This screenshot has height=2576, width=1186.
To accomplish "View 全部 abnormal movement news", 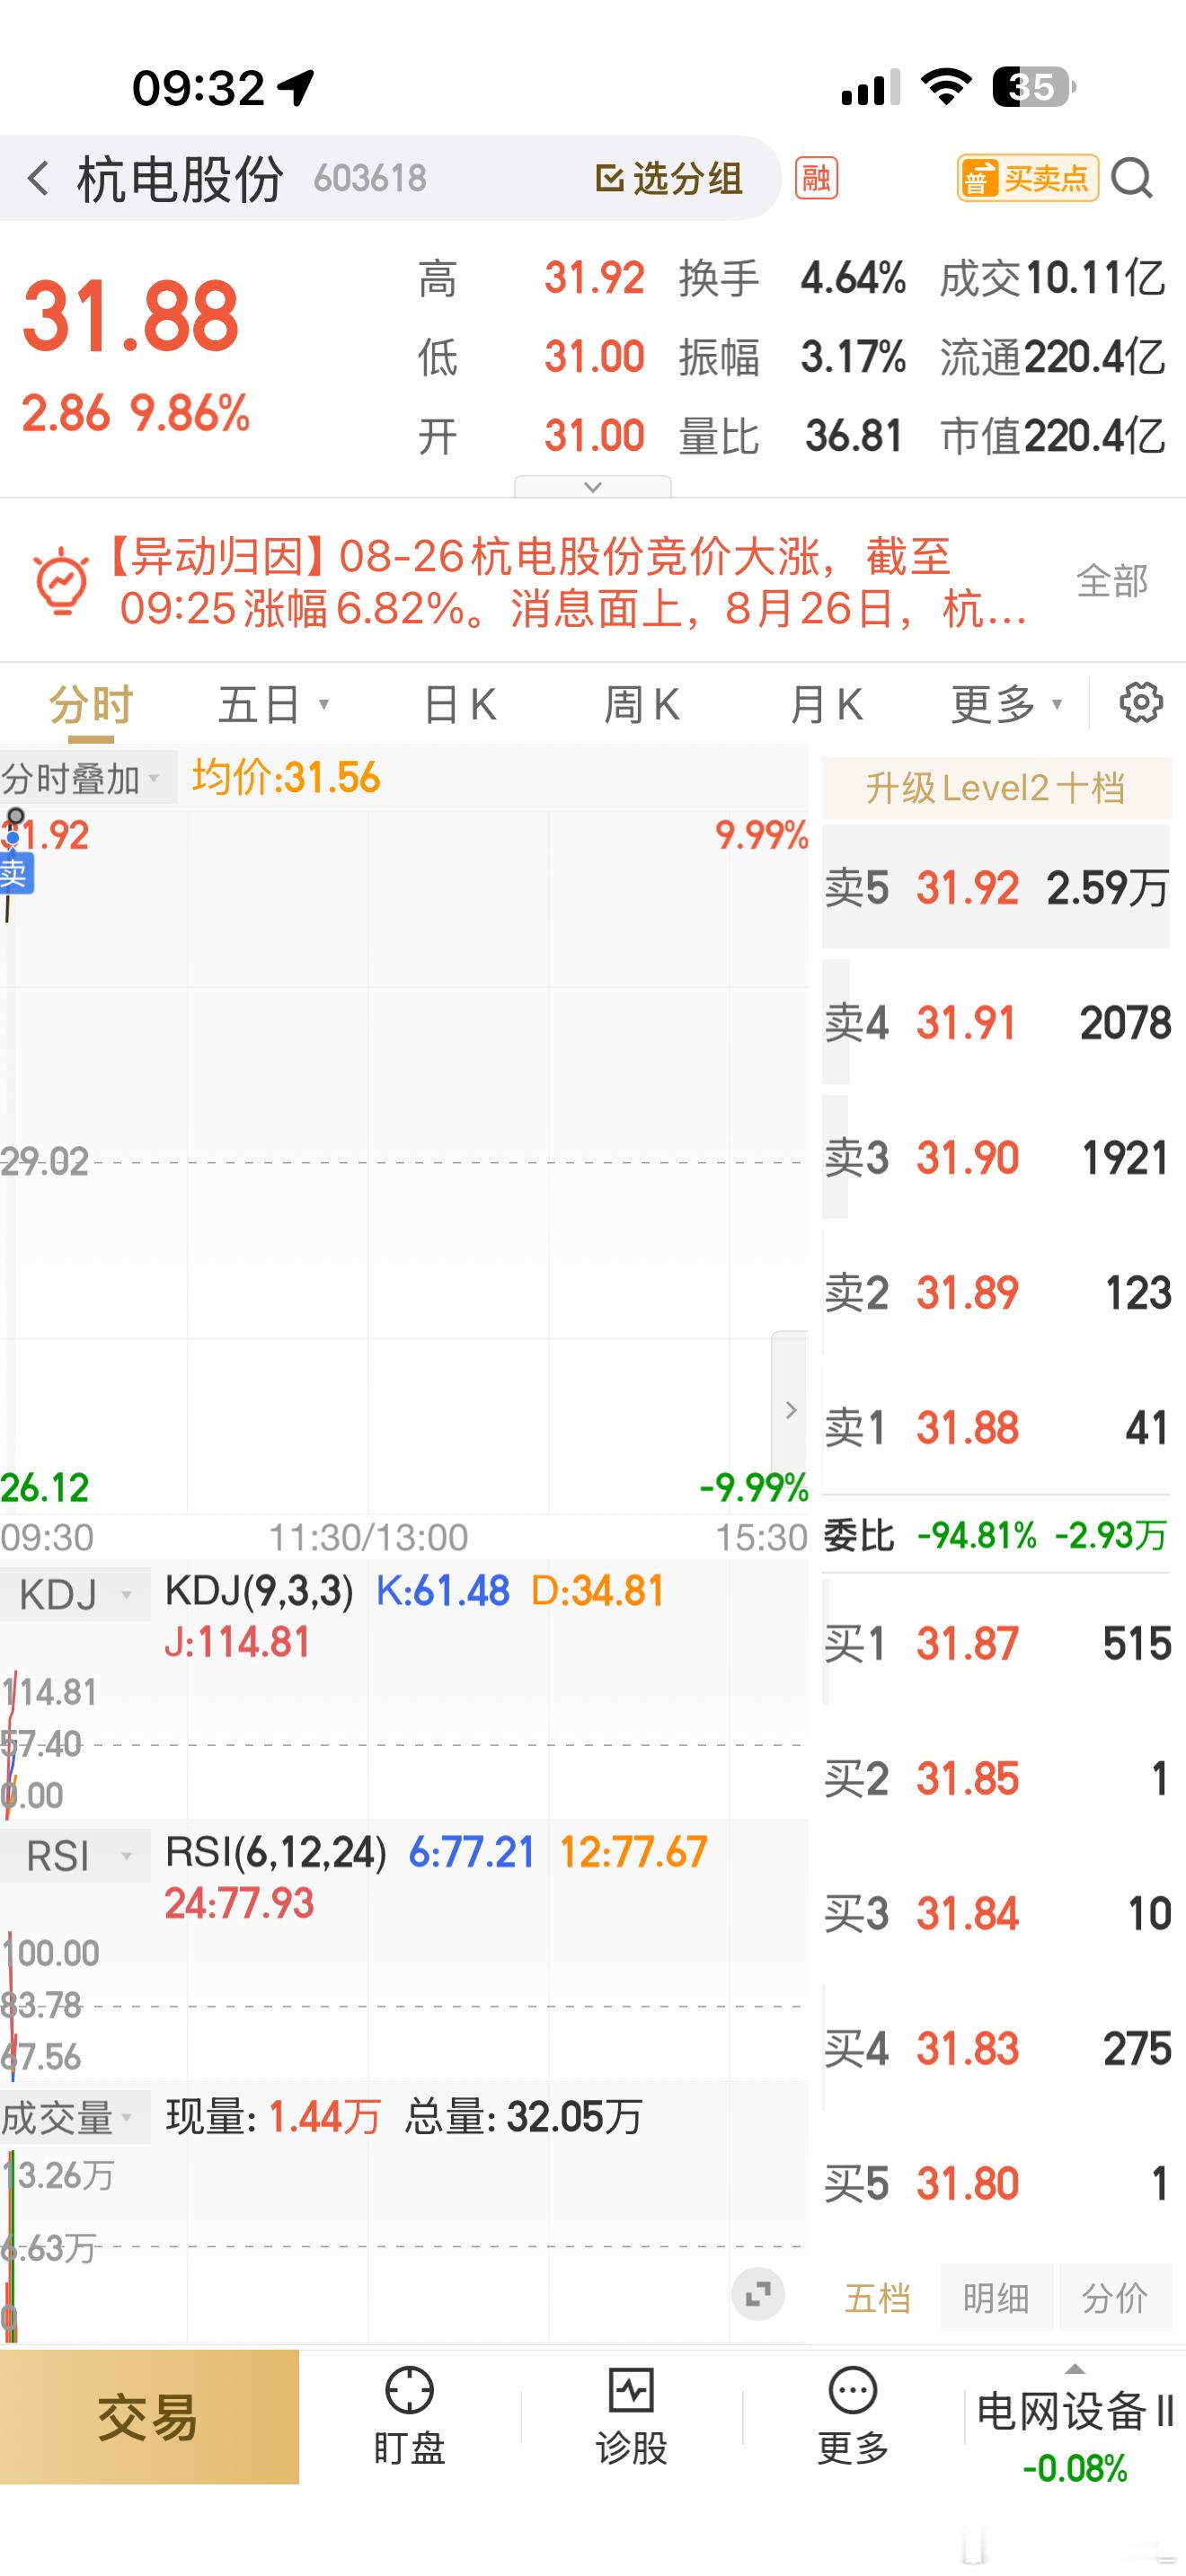I will coord(1111,581).
